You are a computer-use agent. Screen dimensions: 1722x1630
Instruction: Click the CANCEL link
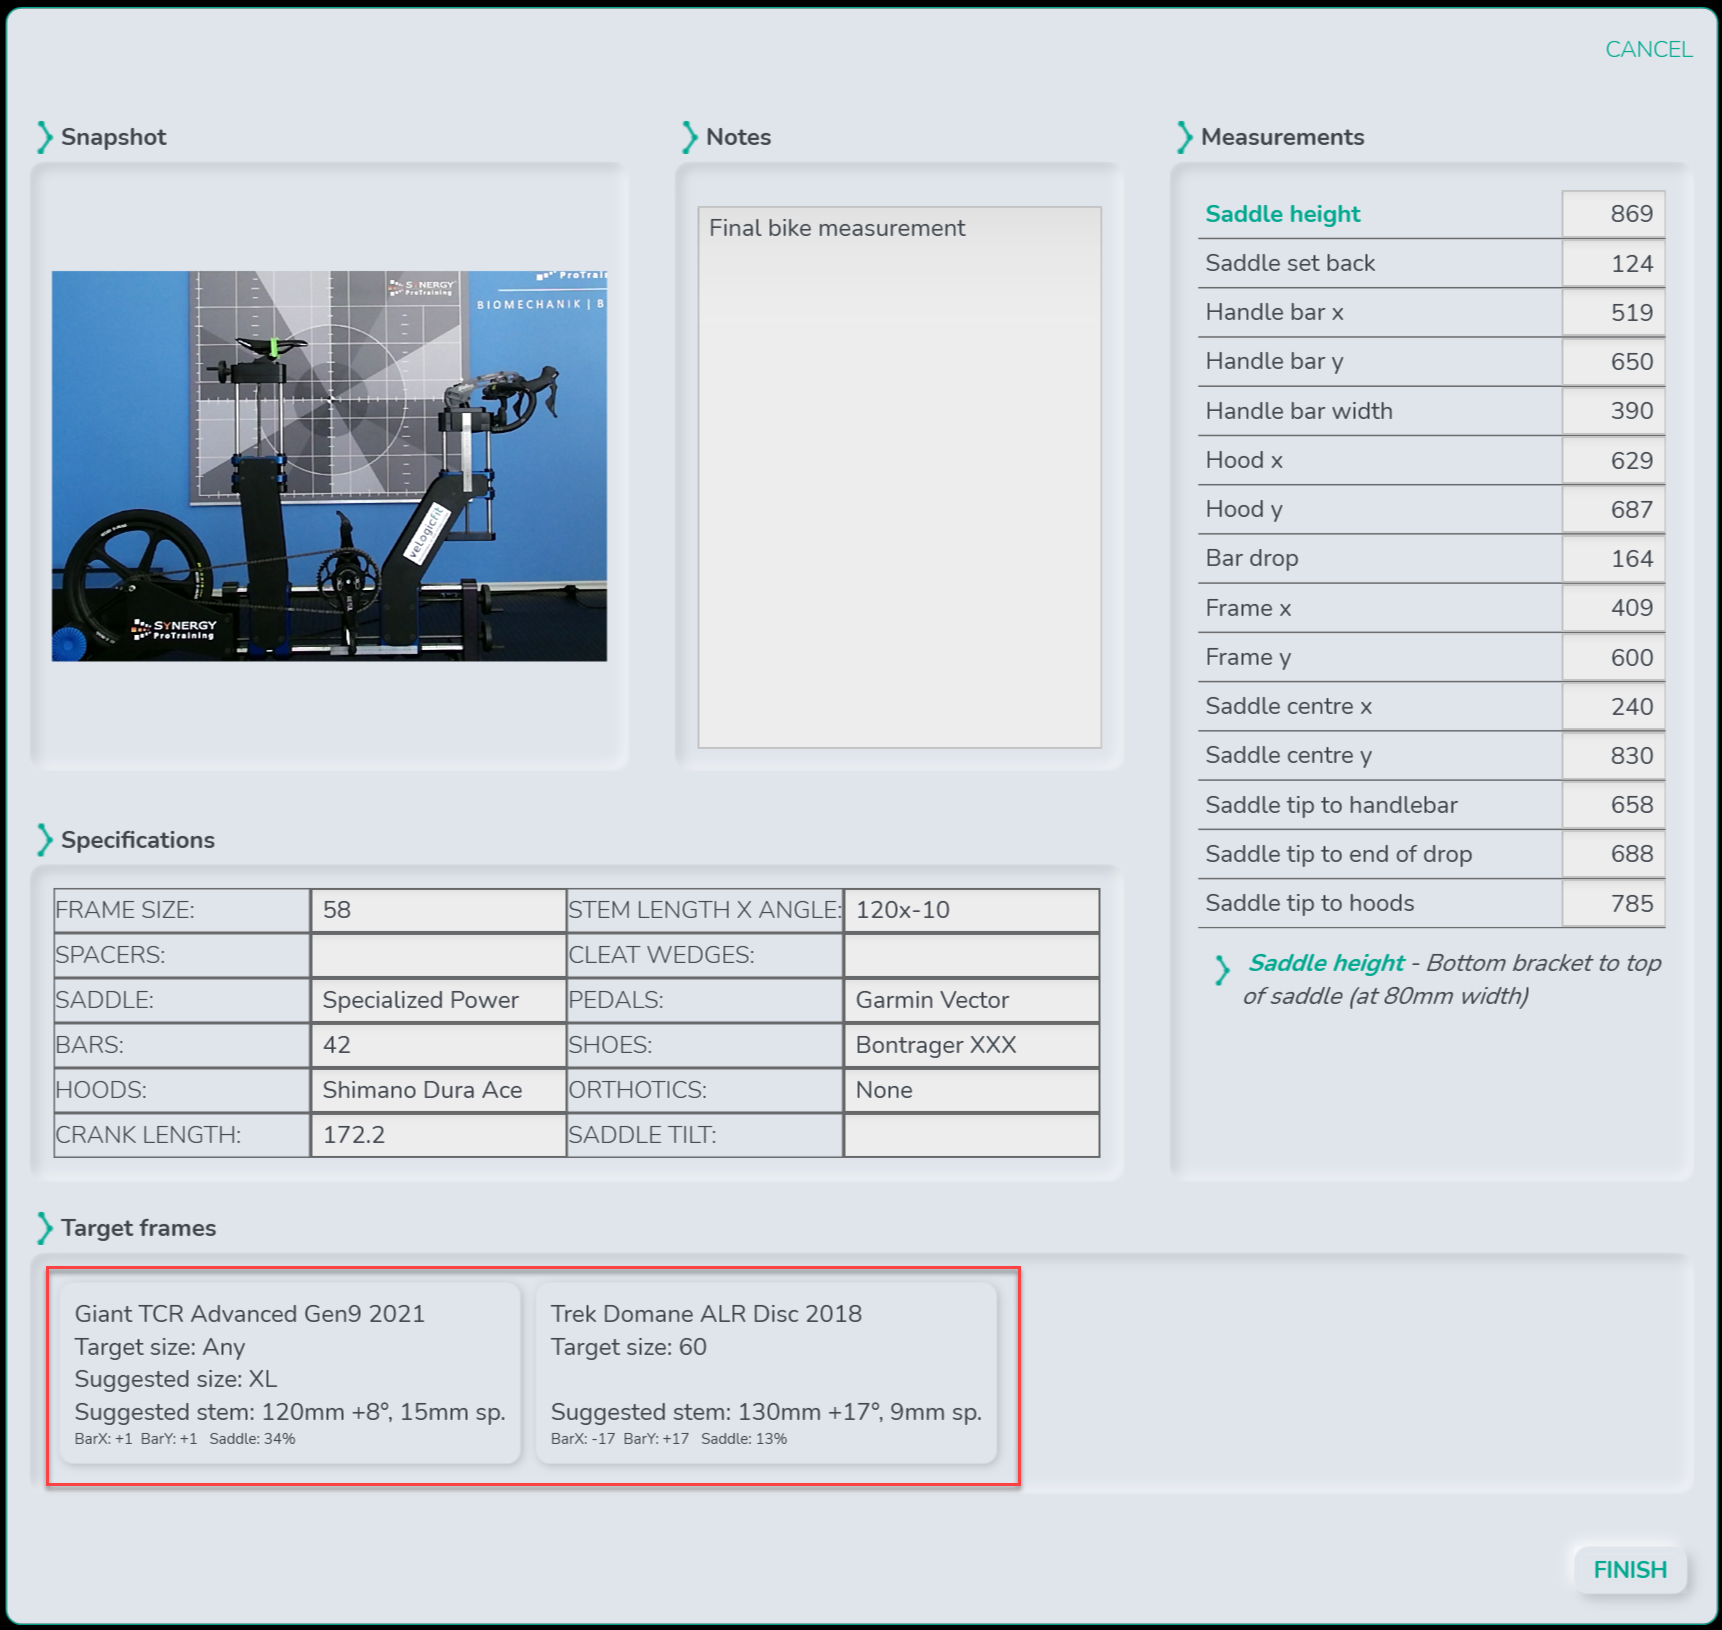tap(1648, 49)
